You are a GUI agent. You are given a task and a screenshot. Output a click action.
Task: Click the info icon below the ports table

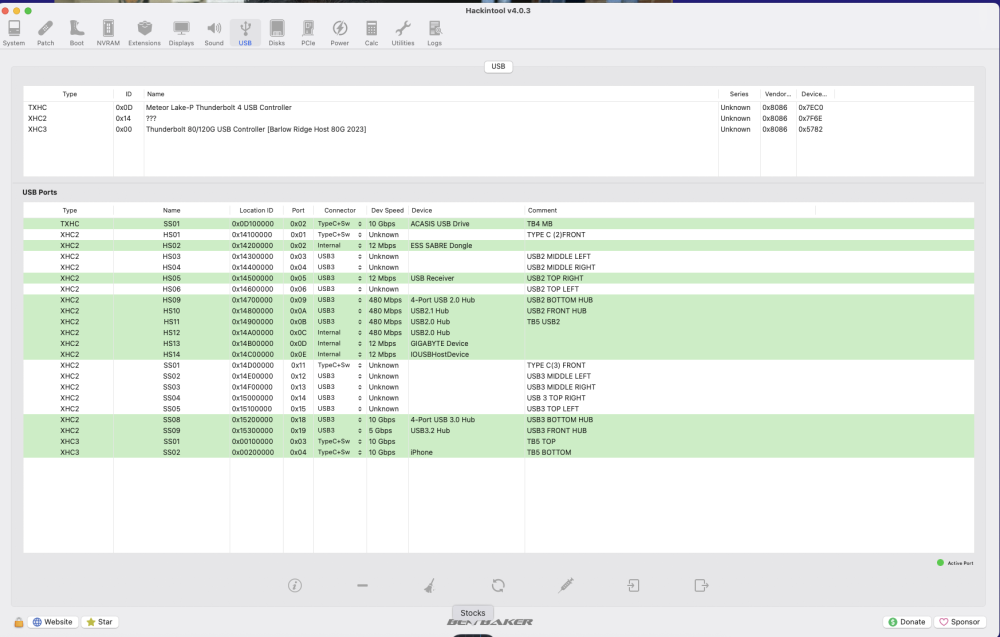click(295, 585)
